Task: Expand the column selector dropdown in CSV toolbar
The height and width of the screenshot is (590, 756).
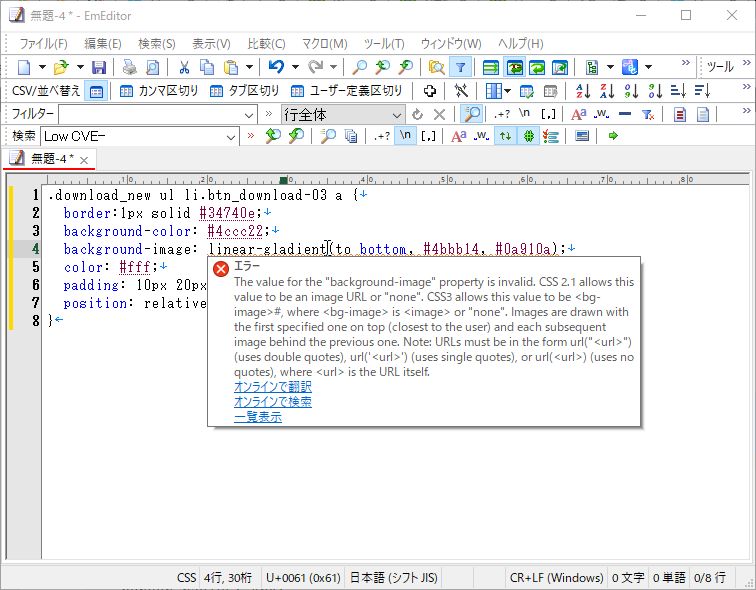Action: 507,91
